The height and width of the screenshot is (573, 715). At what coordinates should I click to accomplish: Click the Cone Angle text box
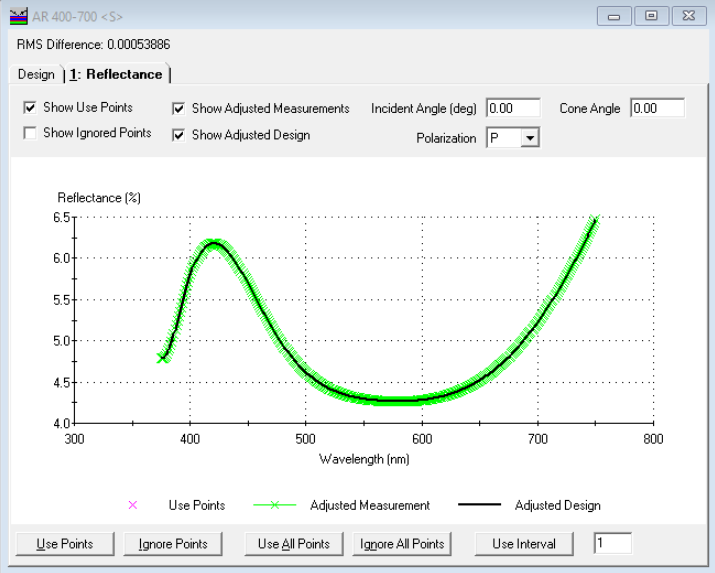point(657,109)
